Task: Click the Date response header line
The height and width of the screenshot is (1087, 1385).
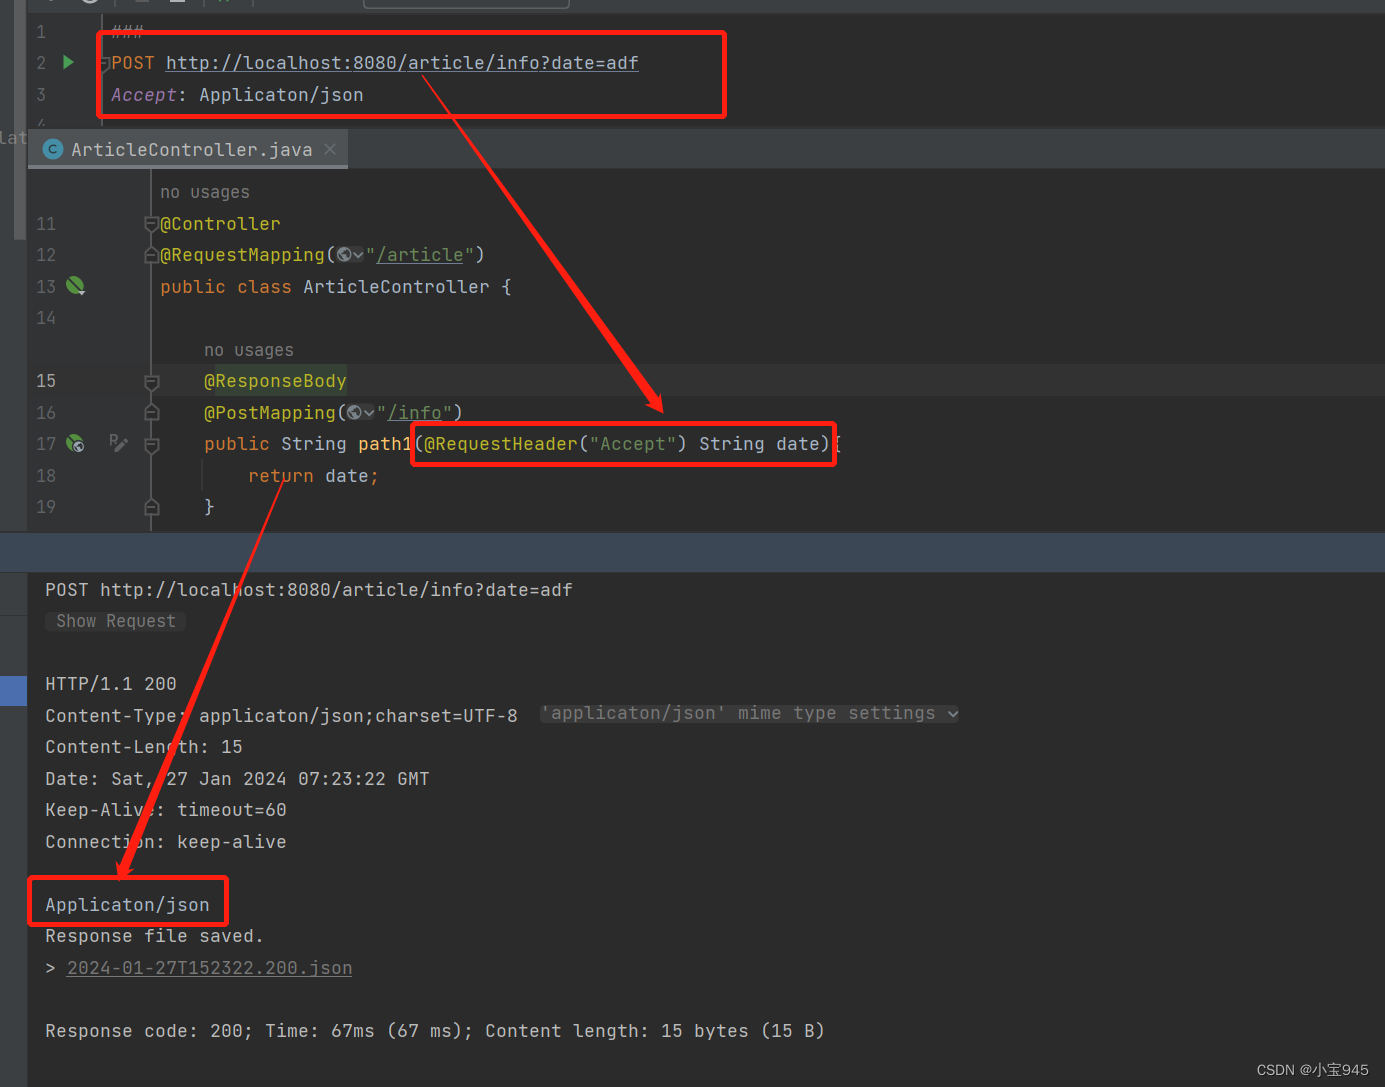Action: (x=237, y=779)
